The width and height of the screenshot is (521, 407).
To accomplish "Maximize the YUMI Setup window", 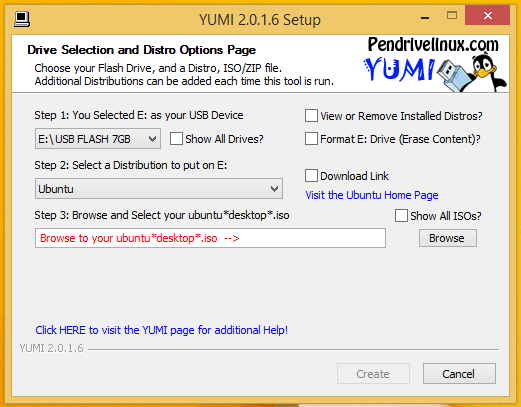I will coord(452,15).
